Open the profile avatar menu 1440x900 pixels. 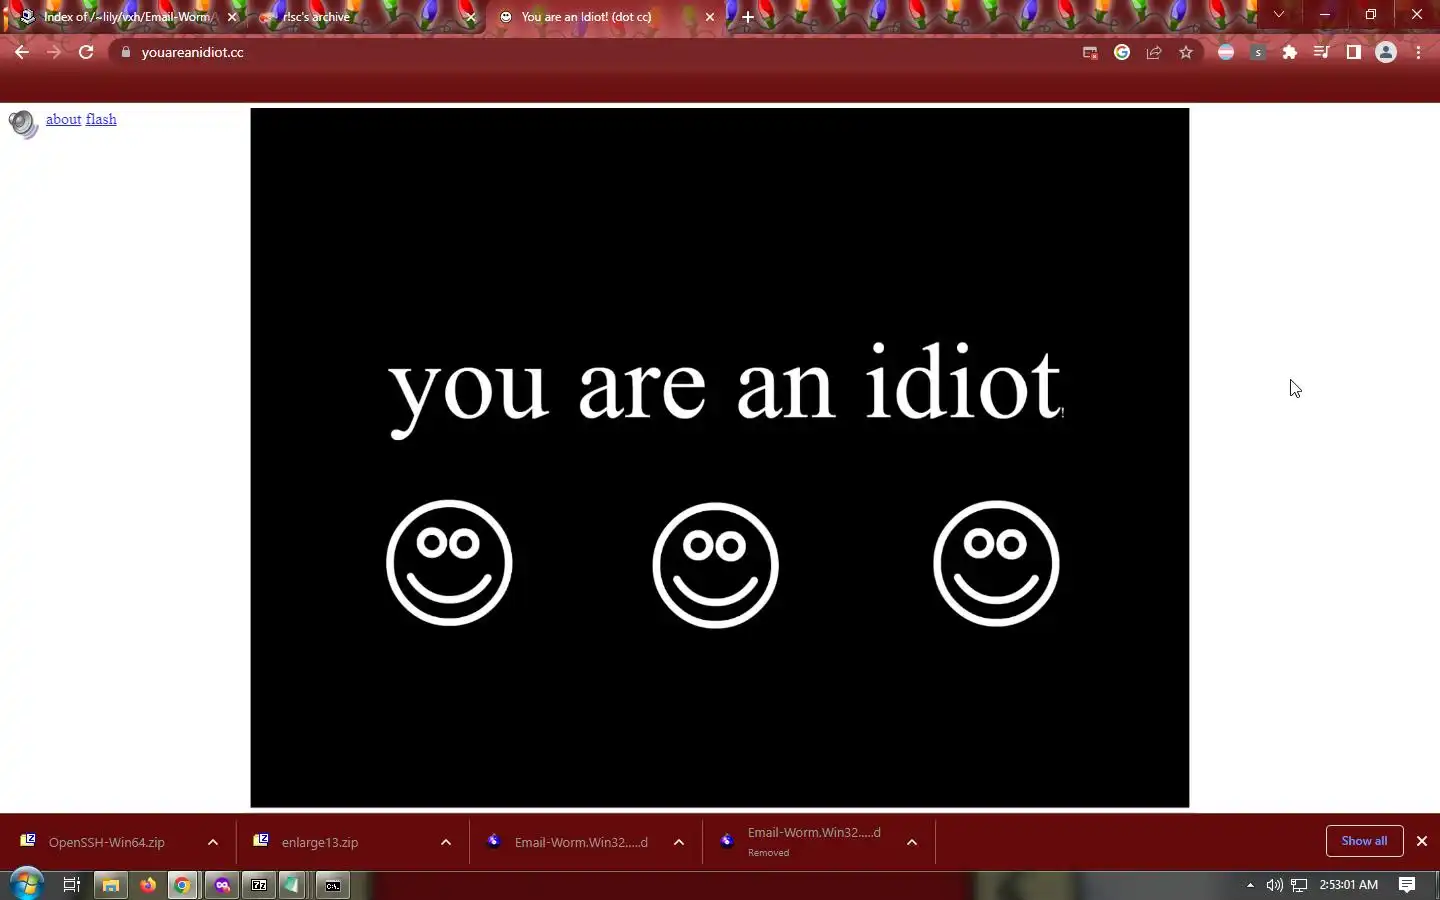[1386, 52]
